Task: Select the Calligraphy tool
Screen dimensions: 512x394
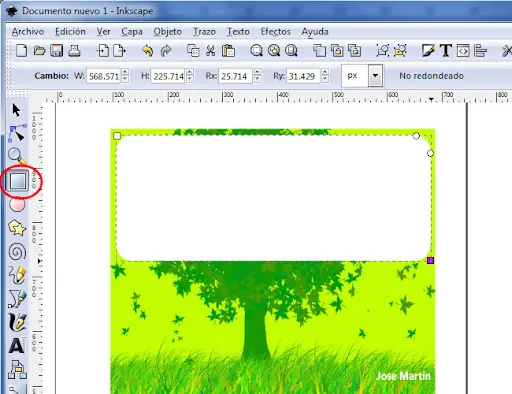Action: (x=17, y=322)
